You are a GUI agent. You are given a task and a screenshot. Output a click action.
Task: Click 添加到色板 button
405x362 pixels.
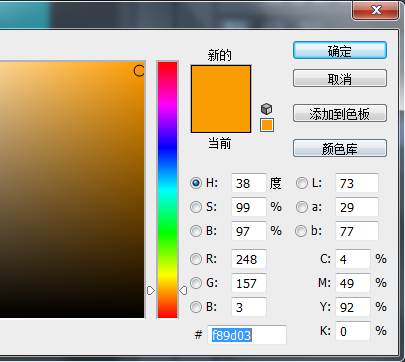click(x=340, y=113)
